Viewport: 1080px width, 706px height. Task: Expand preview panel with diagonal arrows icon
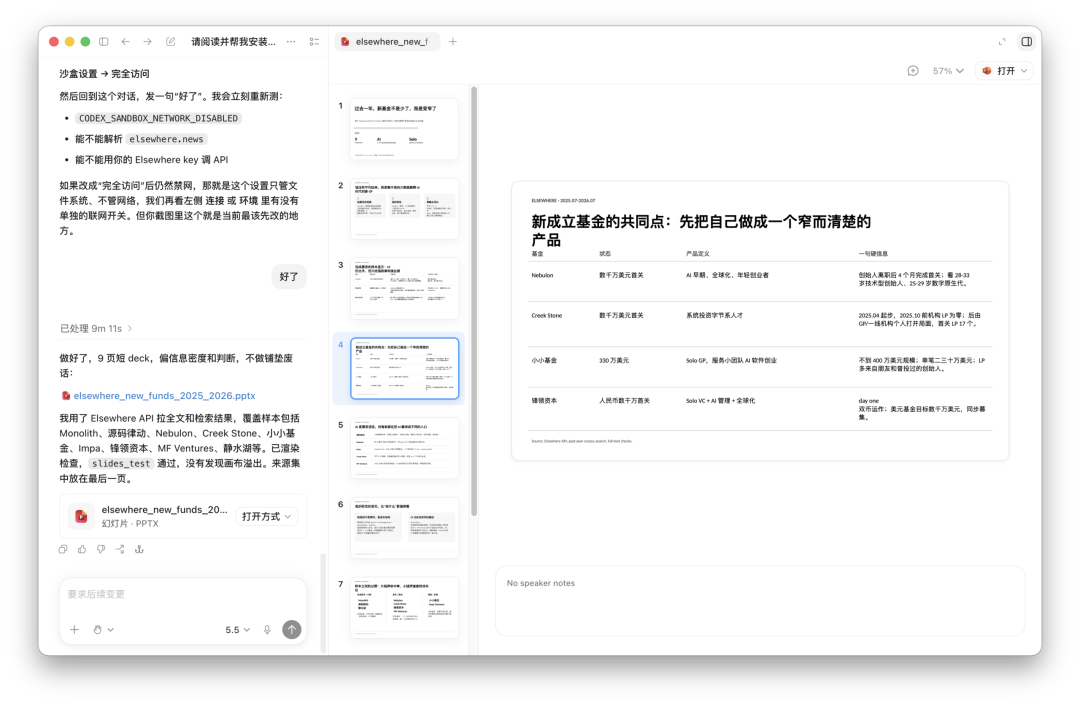point(1002,42)
